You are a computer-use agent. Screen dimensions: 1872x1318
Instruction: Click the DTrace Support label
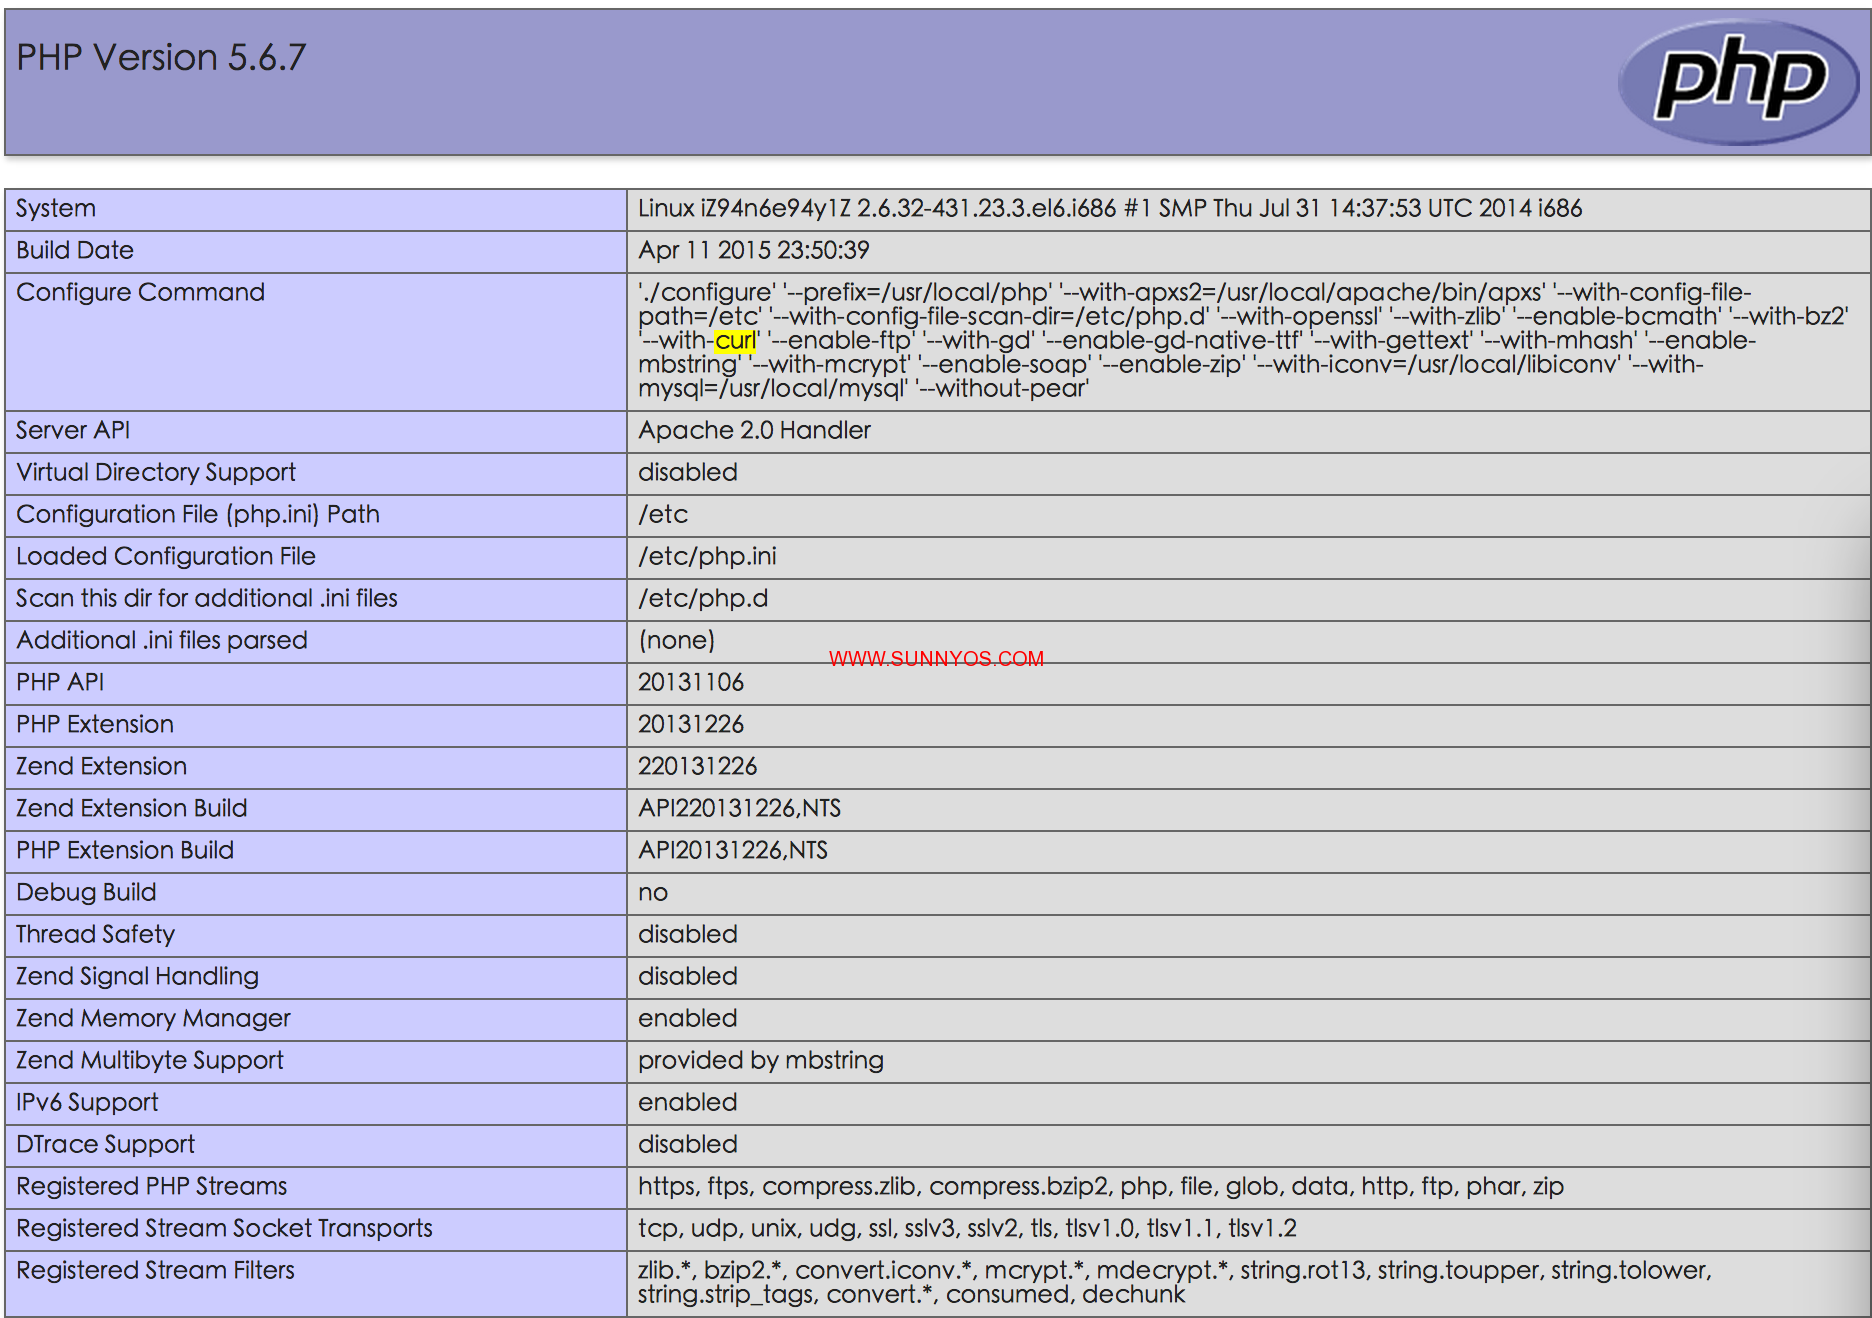(x=106, y=1145)
